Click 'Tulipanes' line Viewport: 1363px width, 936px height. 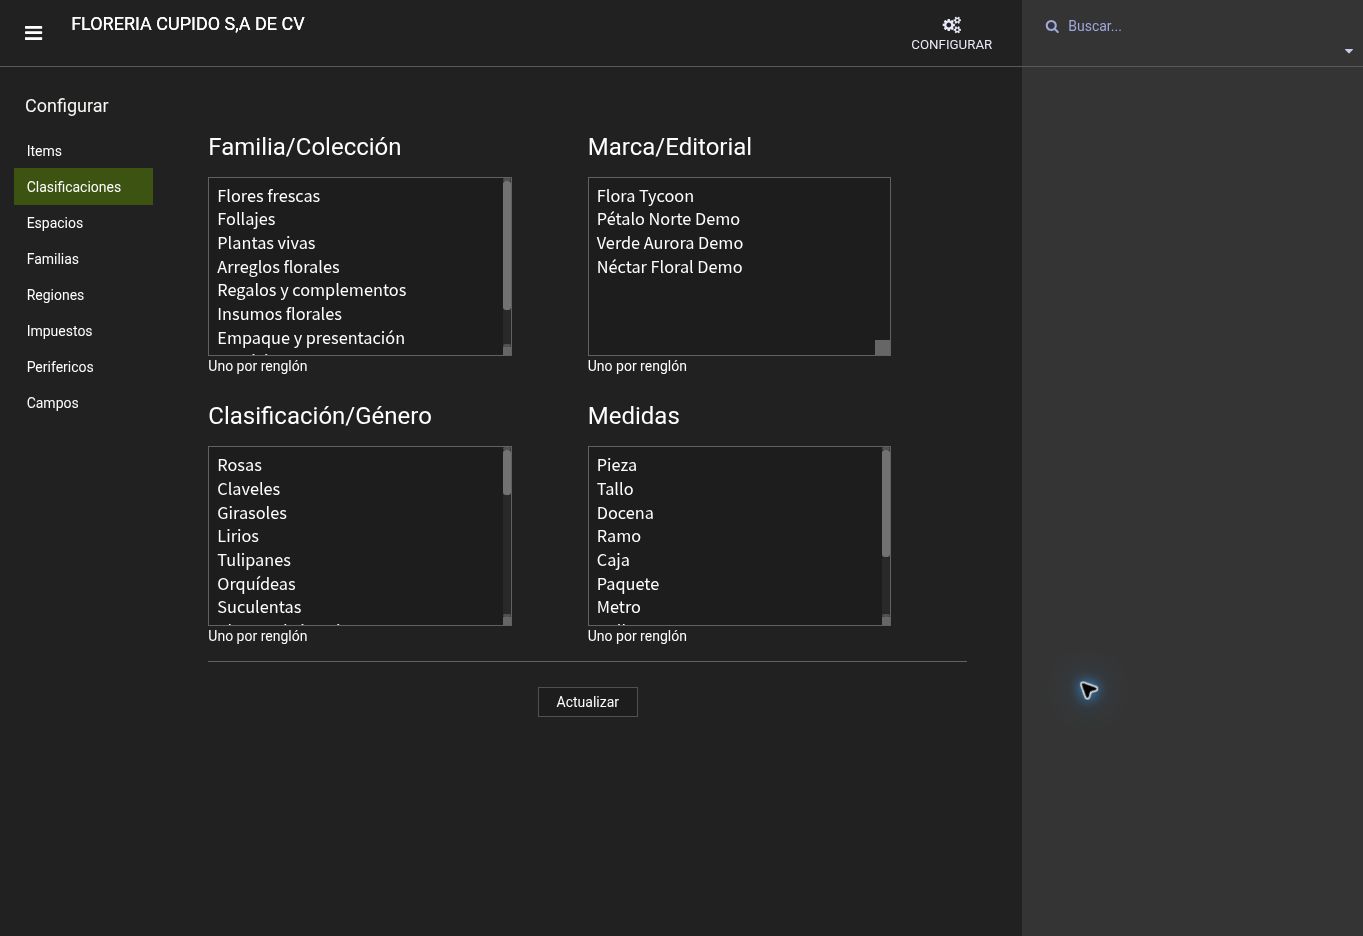click(254, 560)
